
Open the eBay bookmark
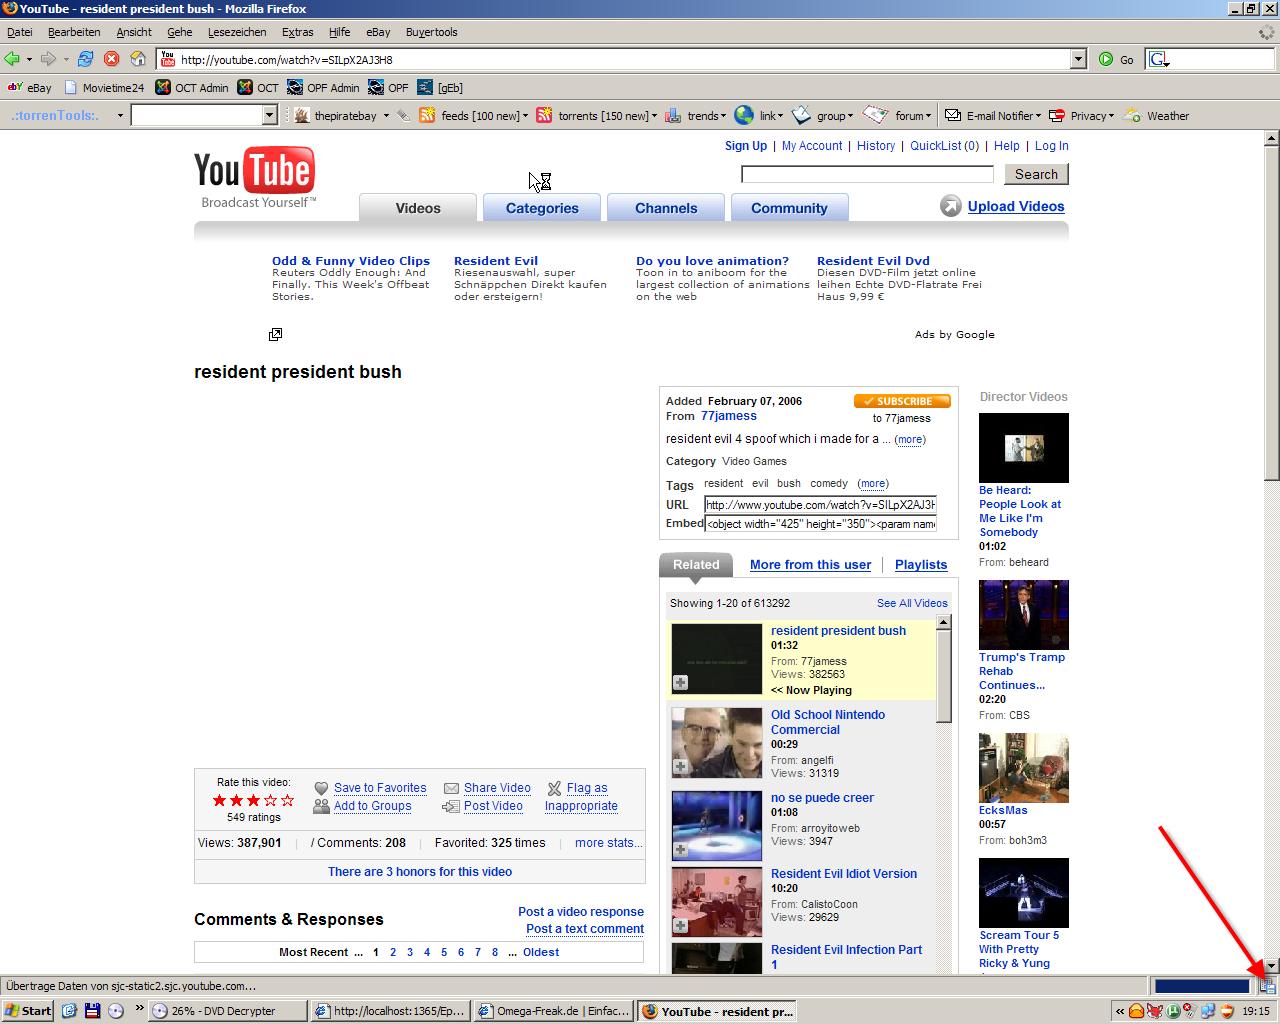(29, 88)
